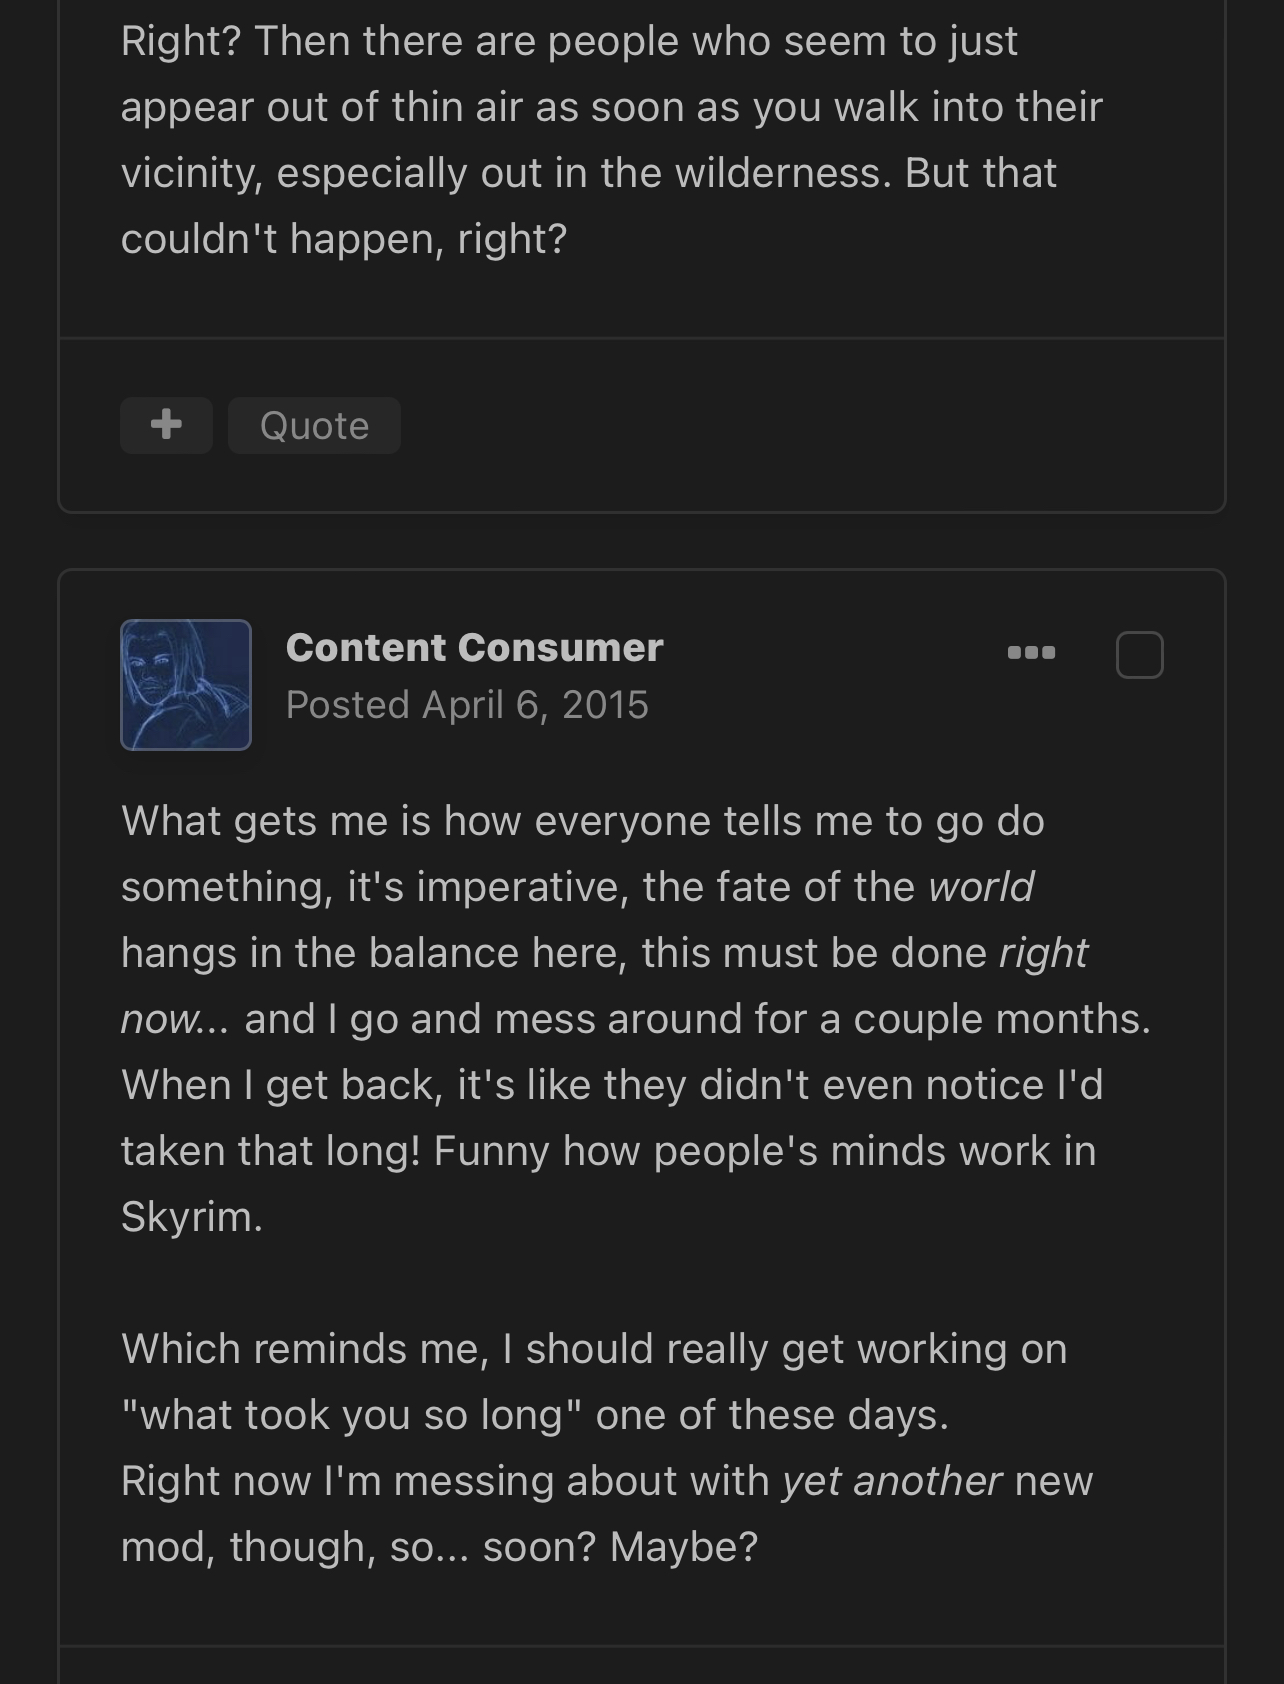Click the plus MultiQuote icon
Image resolution: width=1284 pixels, height=1684 pixels.
(166, 425)
